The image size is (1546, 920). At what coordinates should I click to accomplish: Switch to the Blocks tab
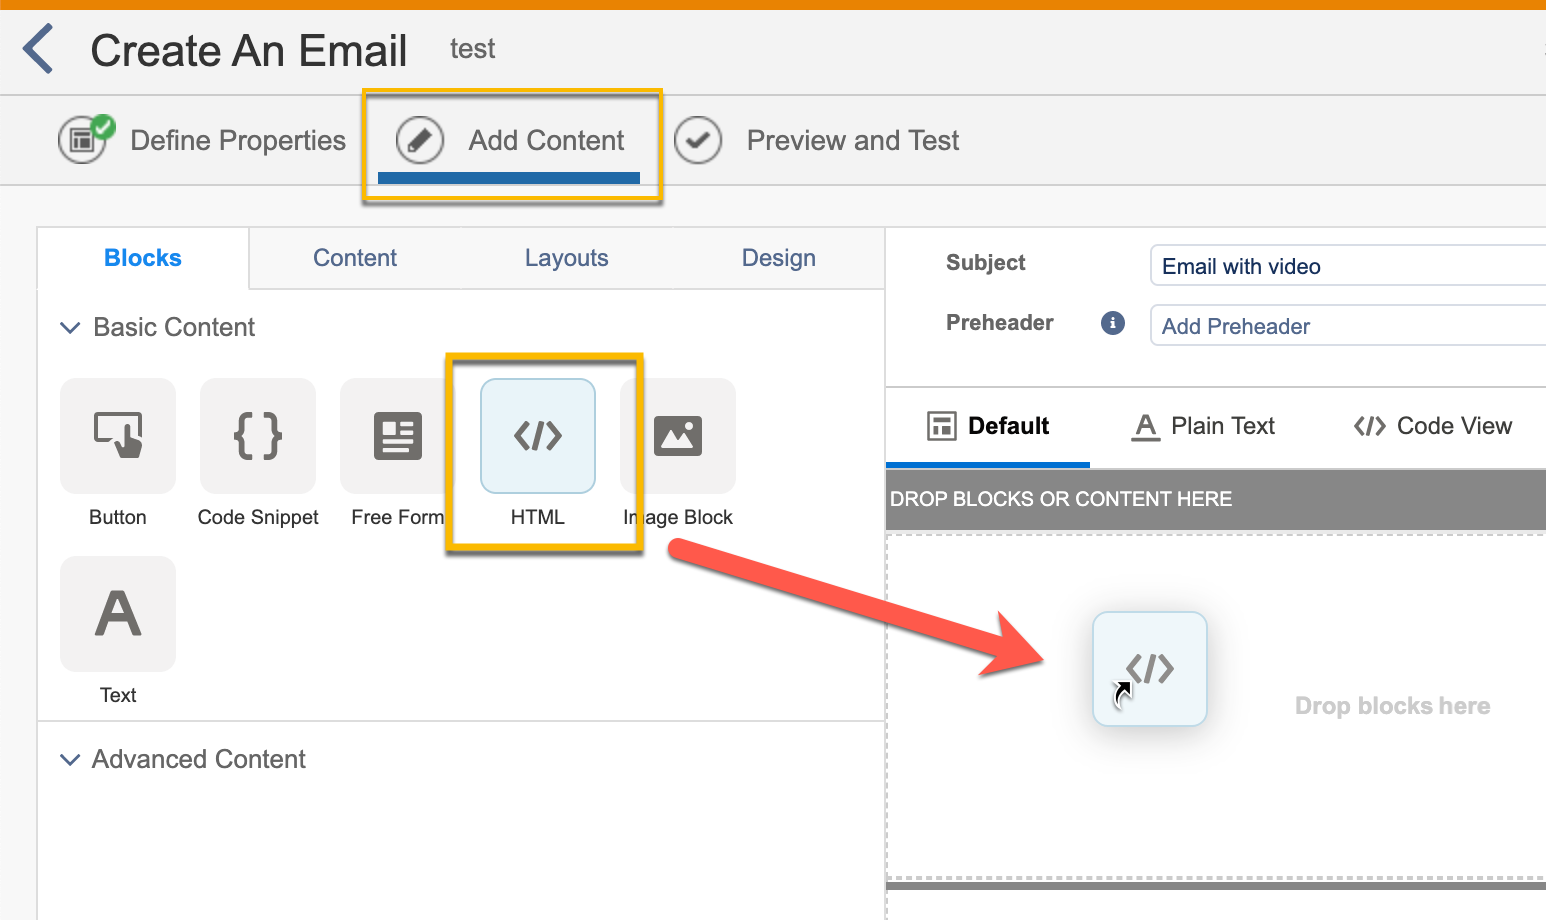(x=143, y=258)
